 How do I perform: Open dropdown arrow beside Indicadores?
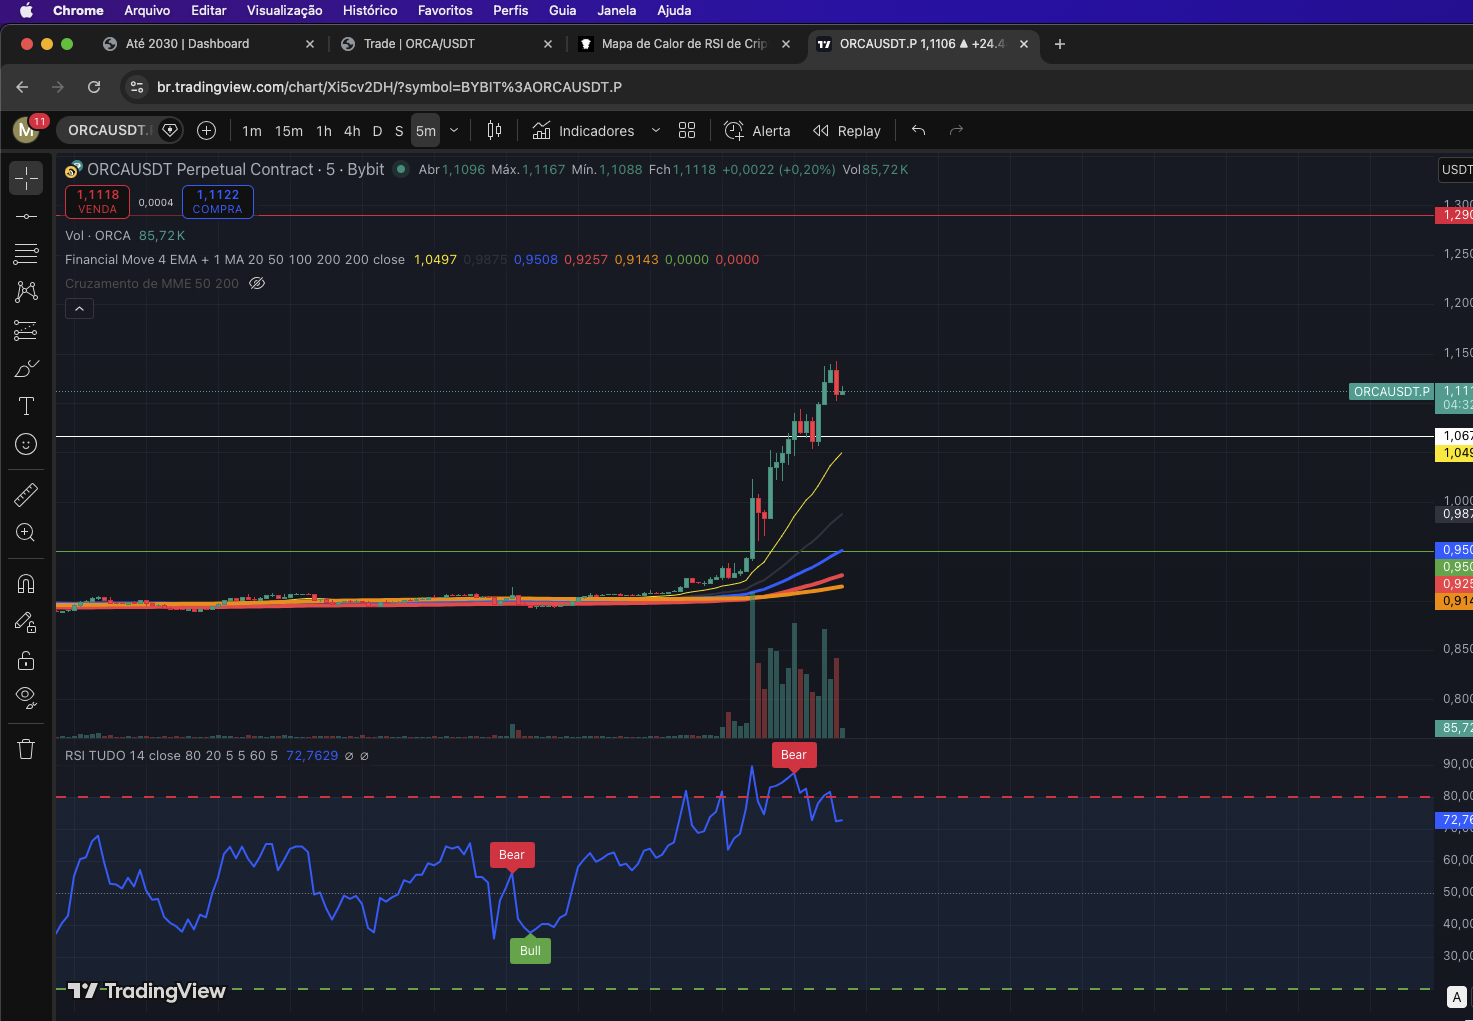click(656, 131)
